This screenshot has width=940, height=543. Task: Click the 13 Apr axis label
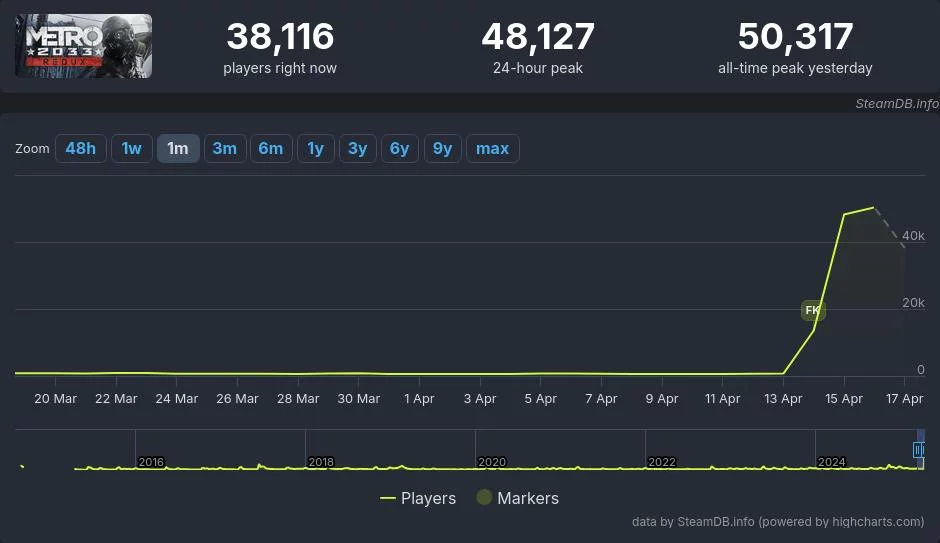click(783, 399)
